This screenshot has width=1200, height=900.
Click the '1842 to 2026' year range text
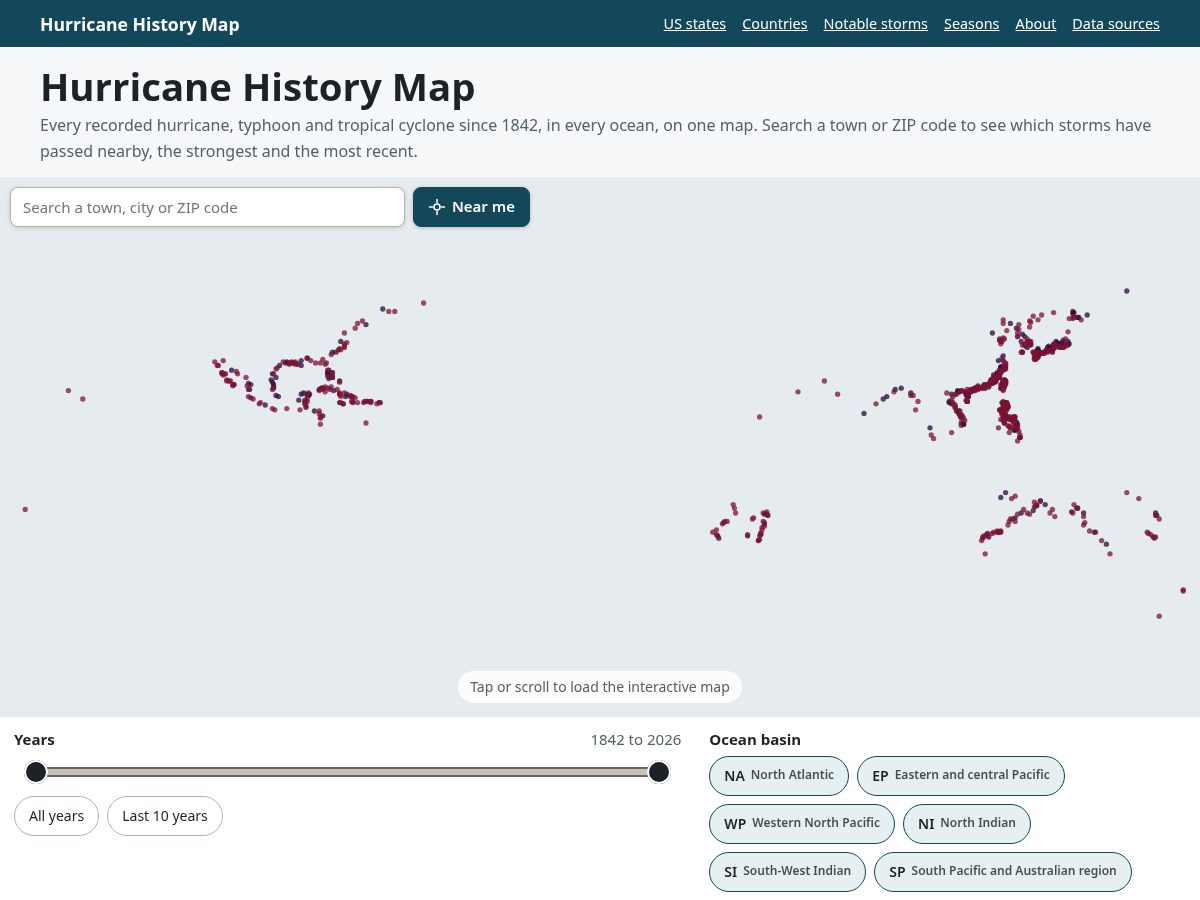pos(636,740)
